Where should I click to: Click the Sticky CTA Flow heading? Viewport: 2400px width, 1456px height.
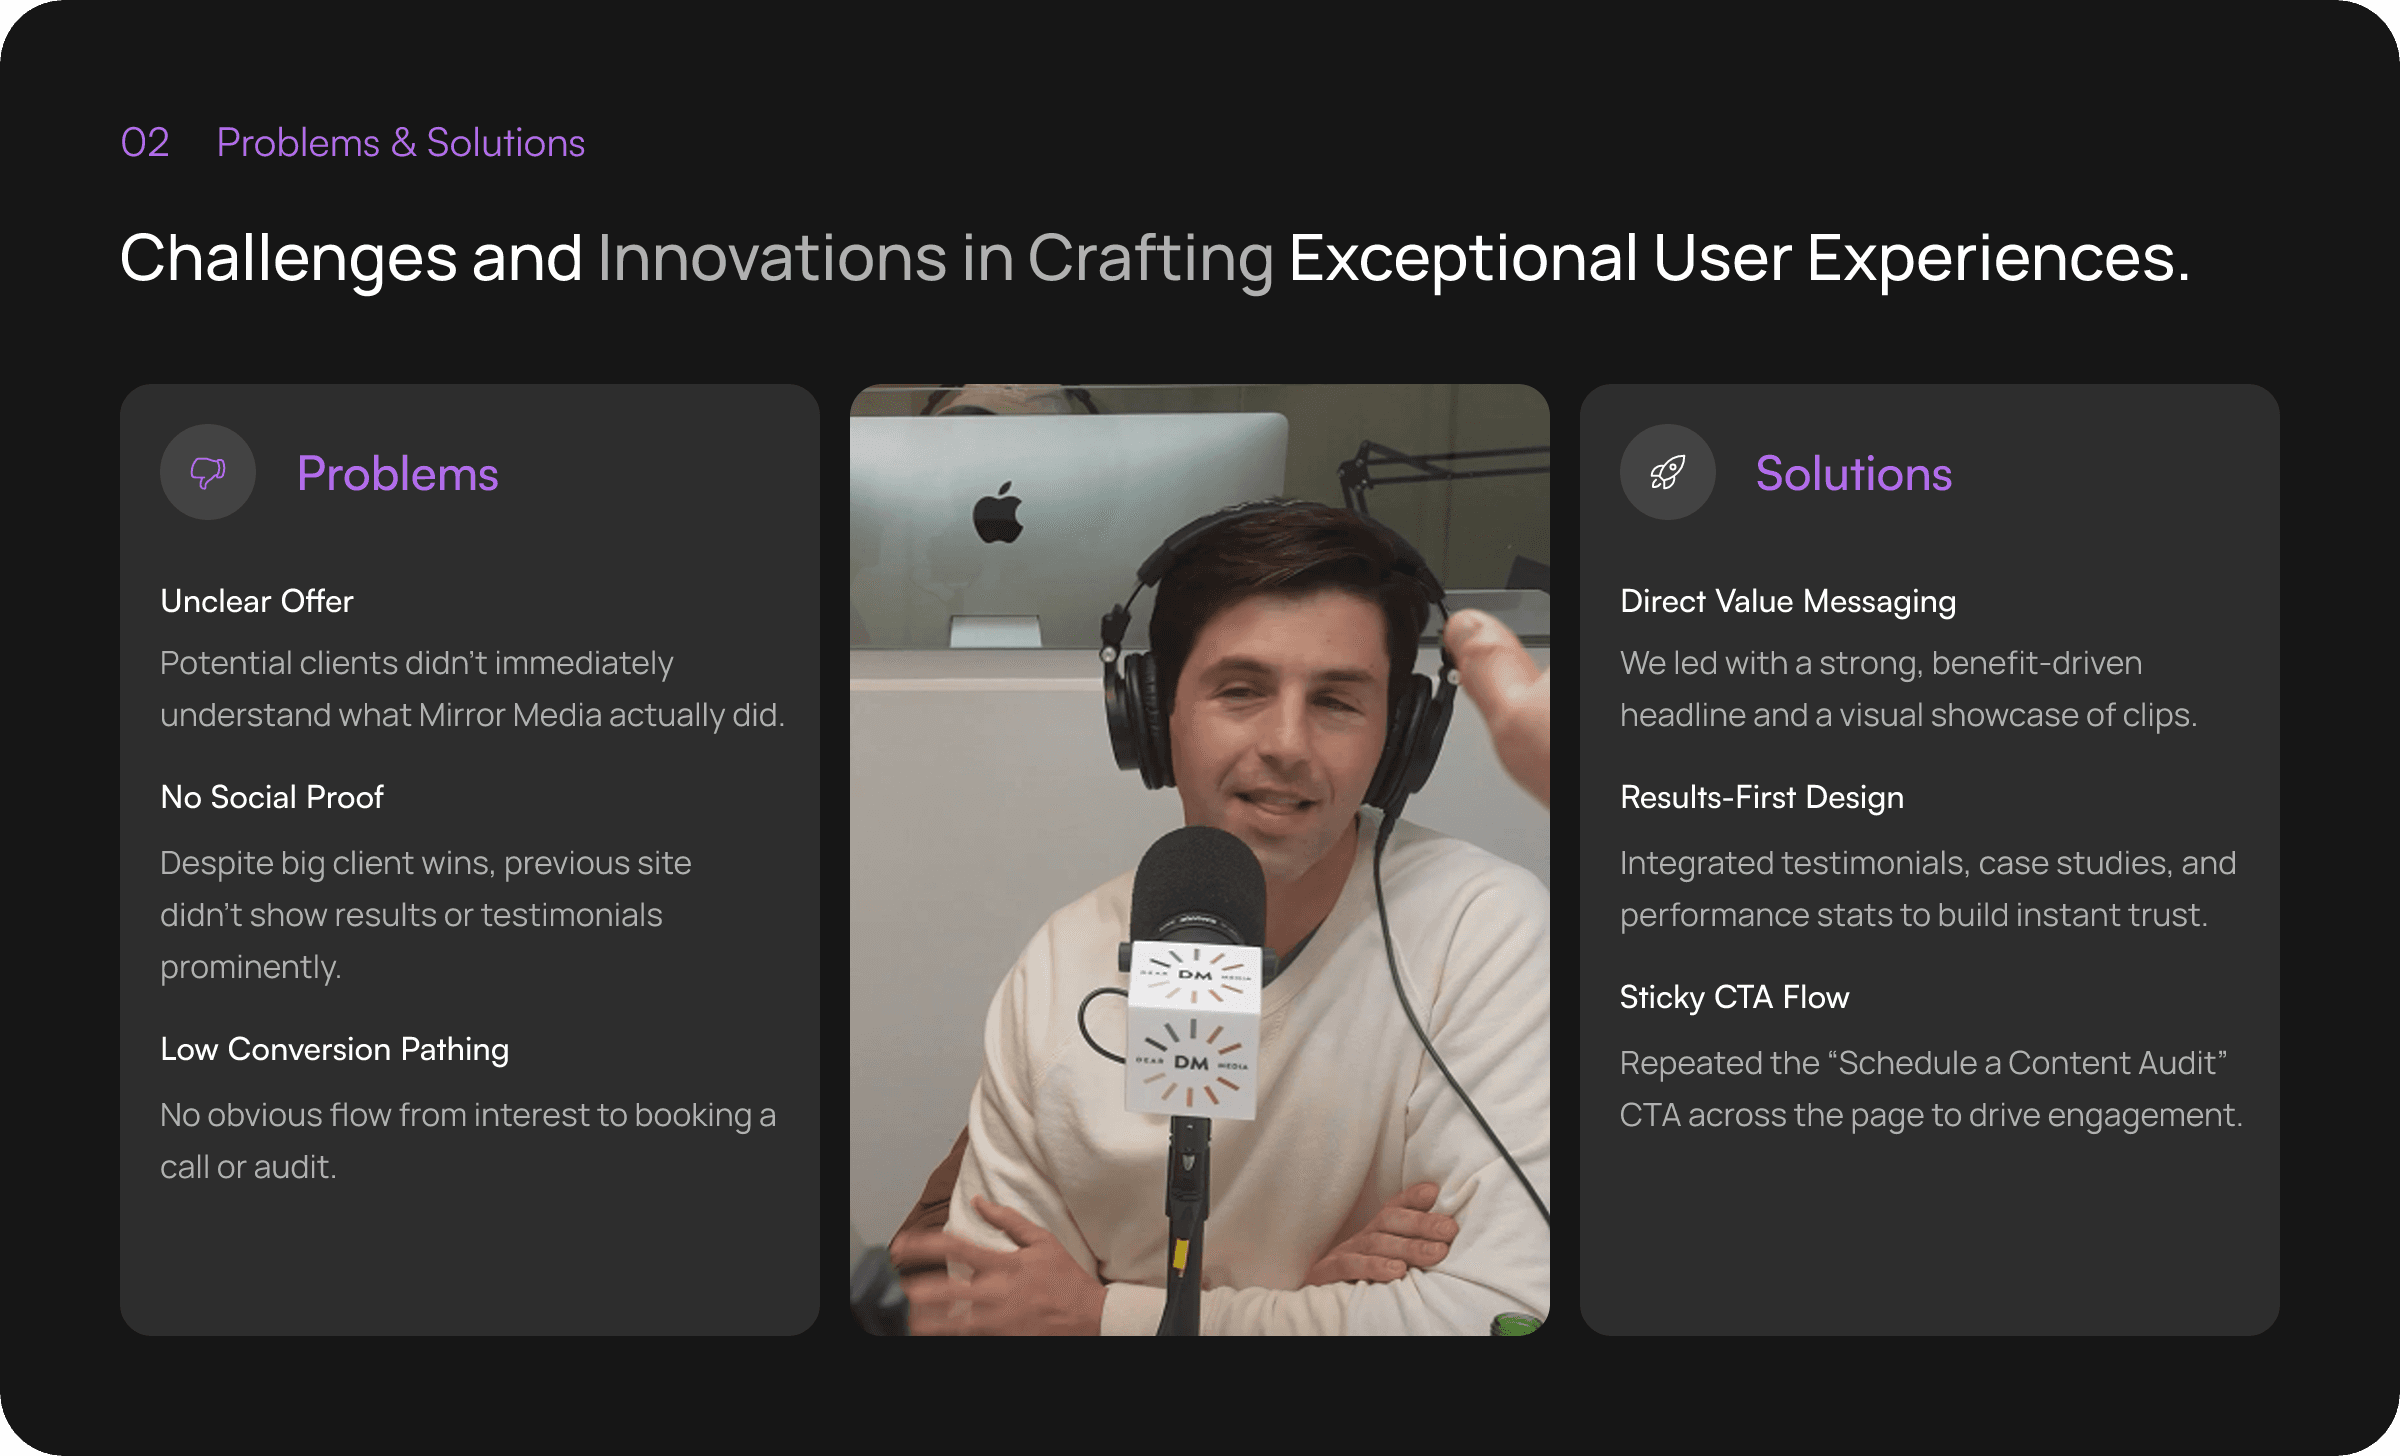click(x=1734, y=997)
